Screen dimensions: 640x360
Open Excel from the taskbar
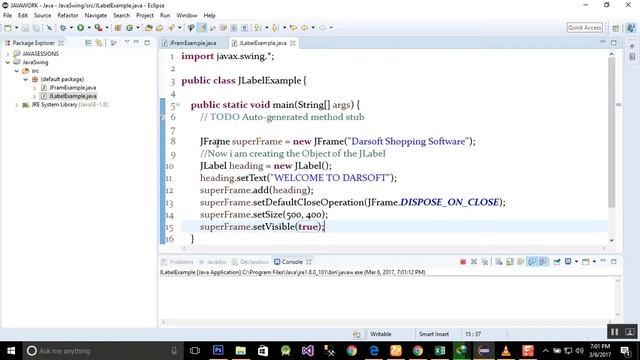[x=440, y=351]
